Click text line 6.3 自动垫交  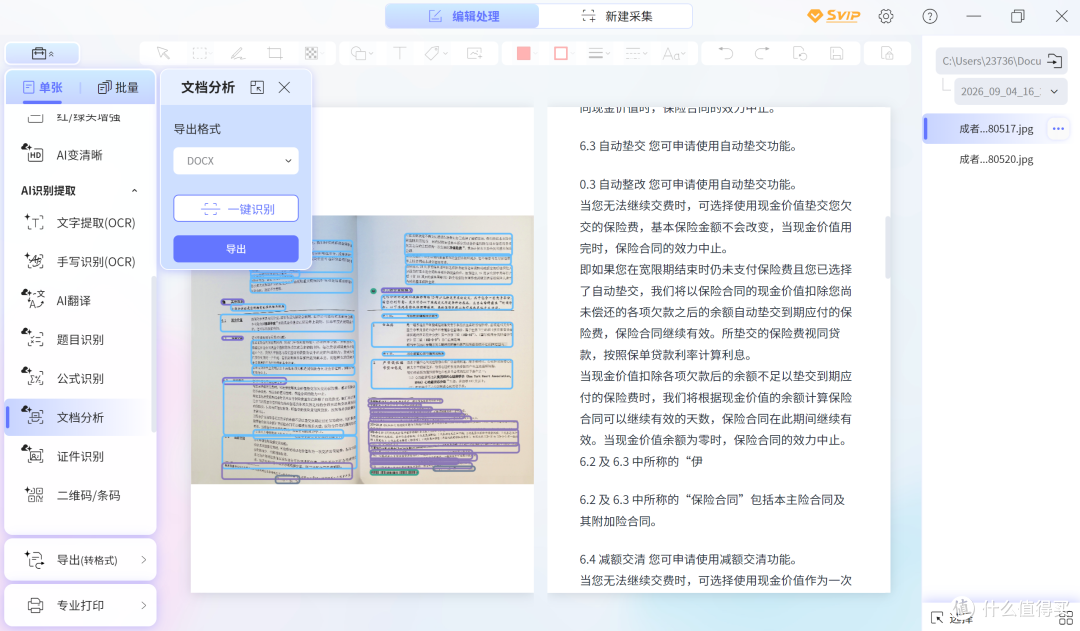tap(688, 146)
